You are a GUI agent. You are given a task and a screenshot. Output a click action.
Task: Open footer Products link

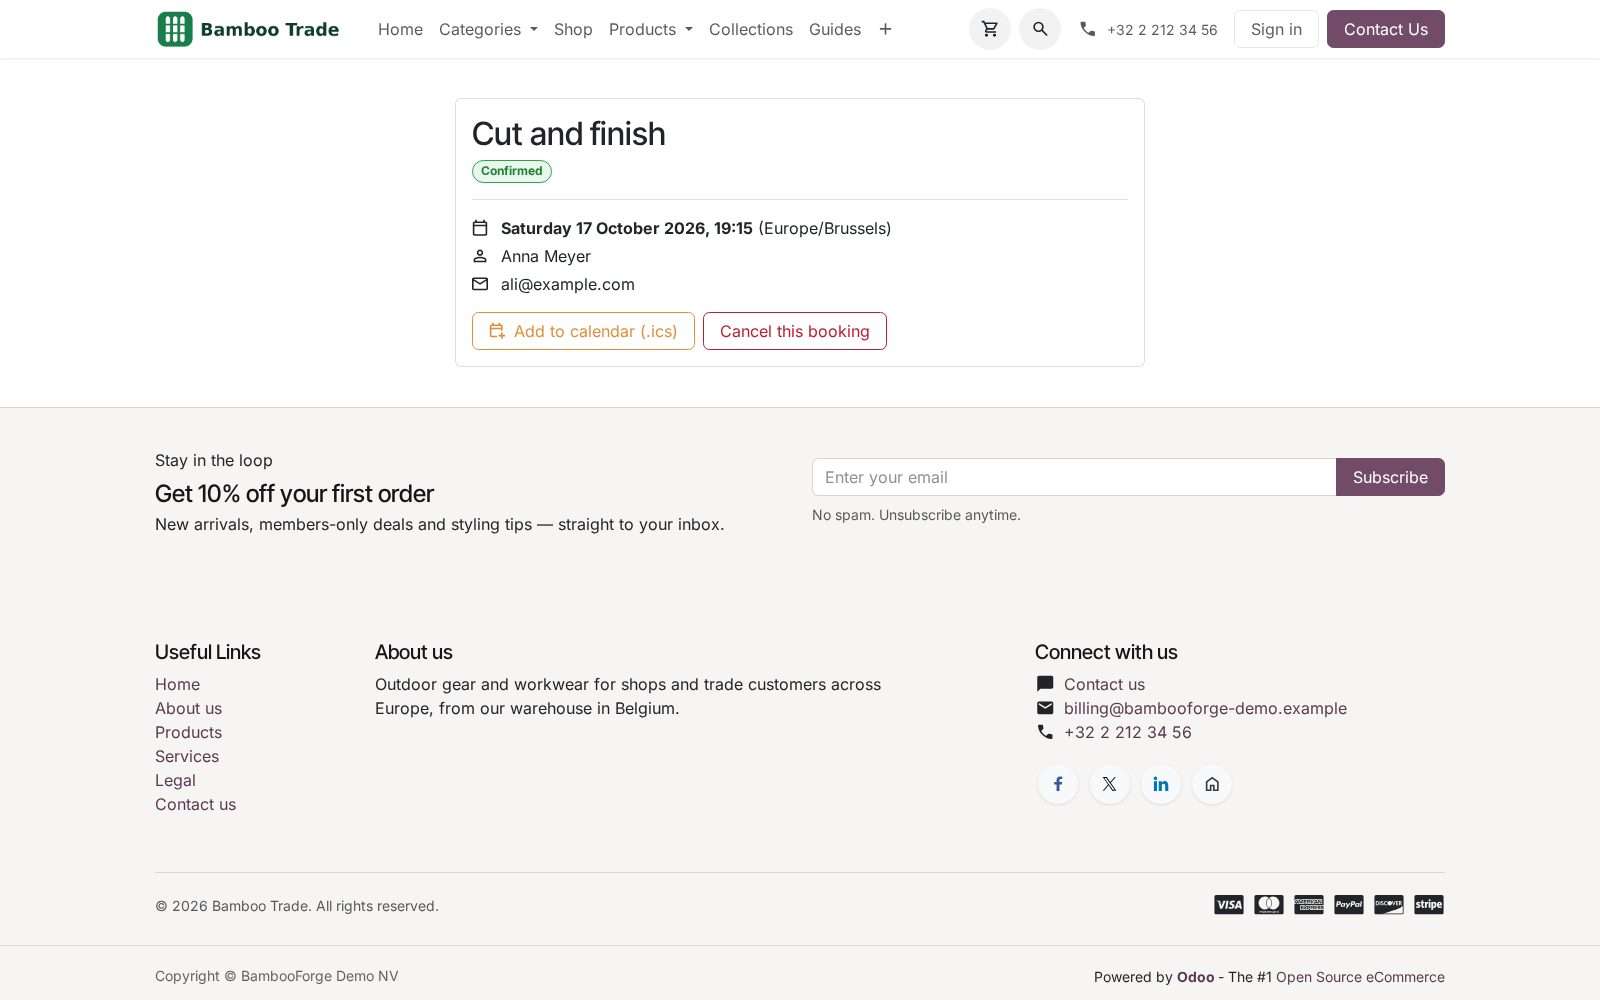tap(188, 732)
